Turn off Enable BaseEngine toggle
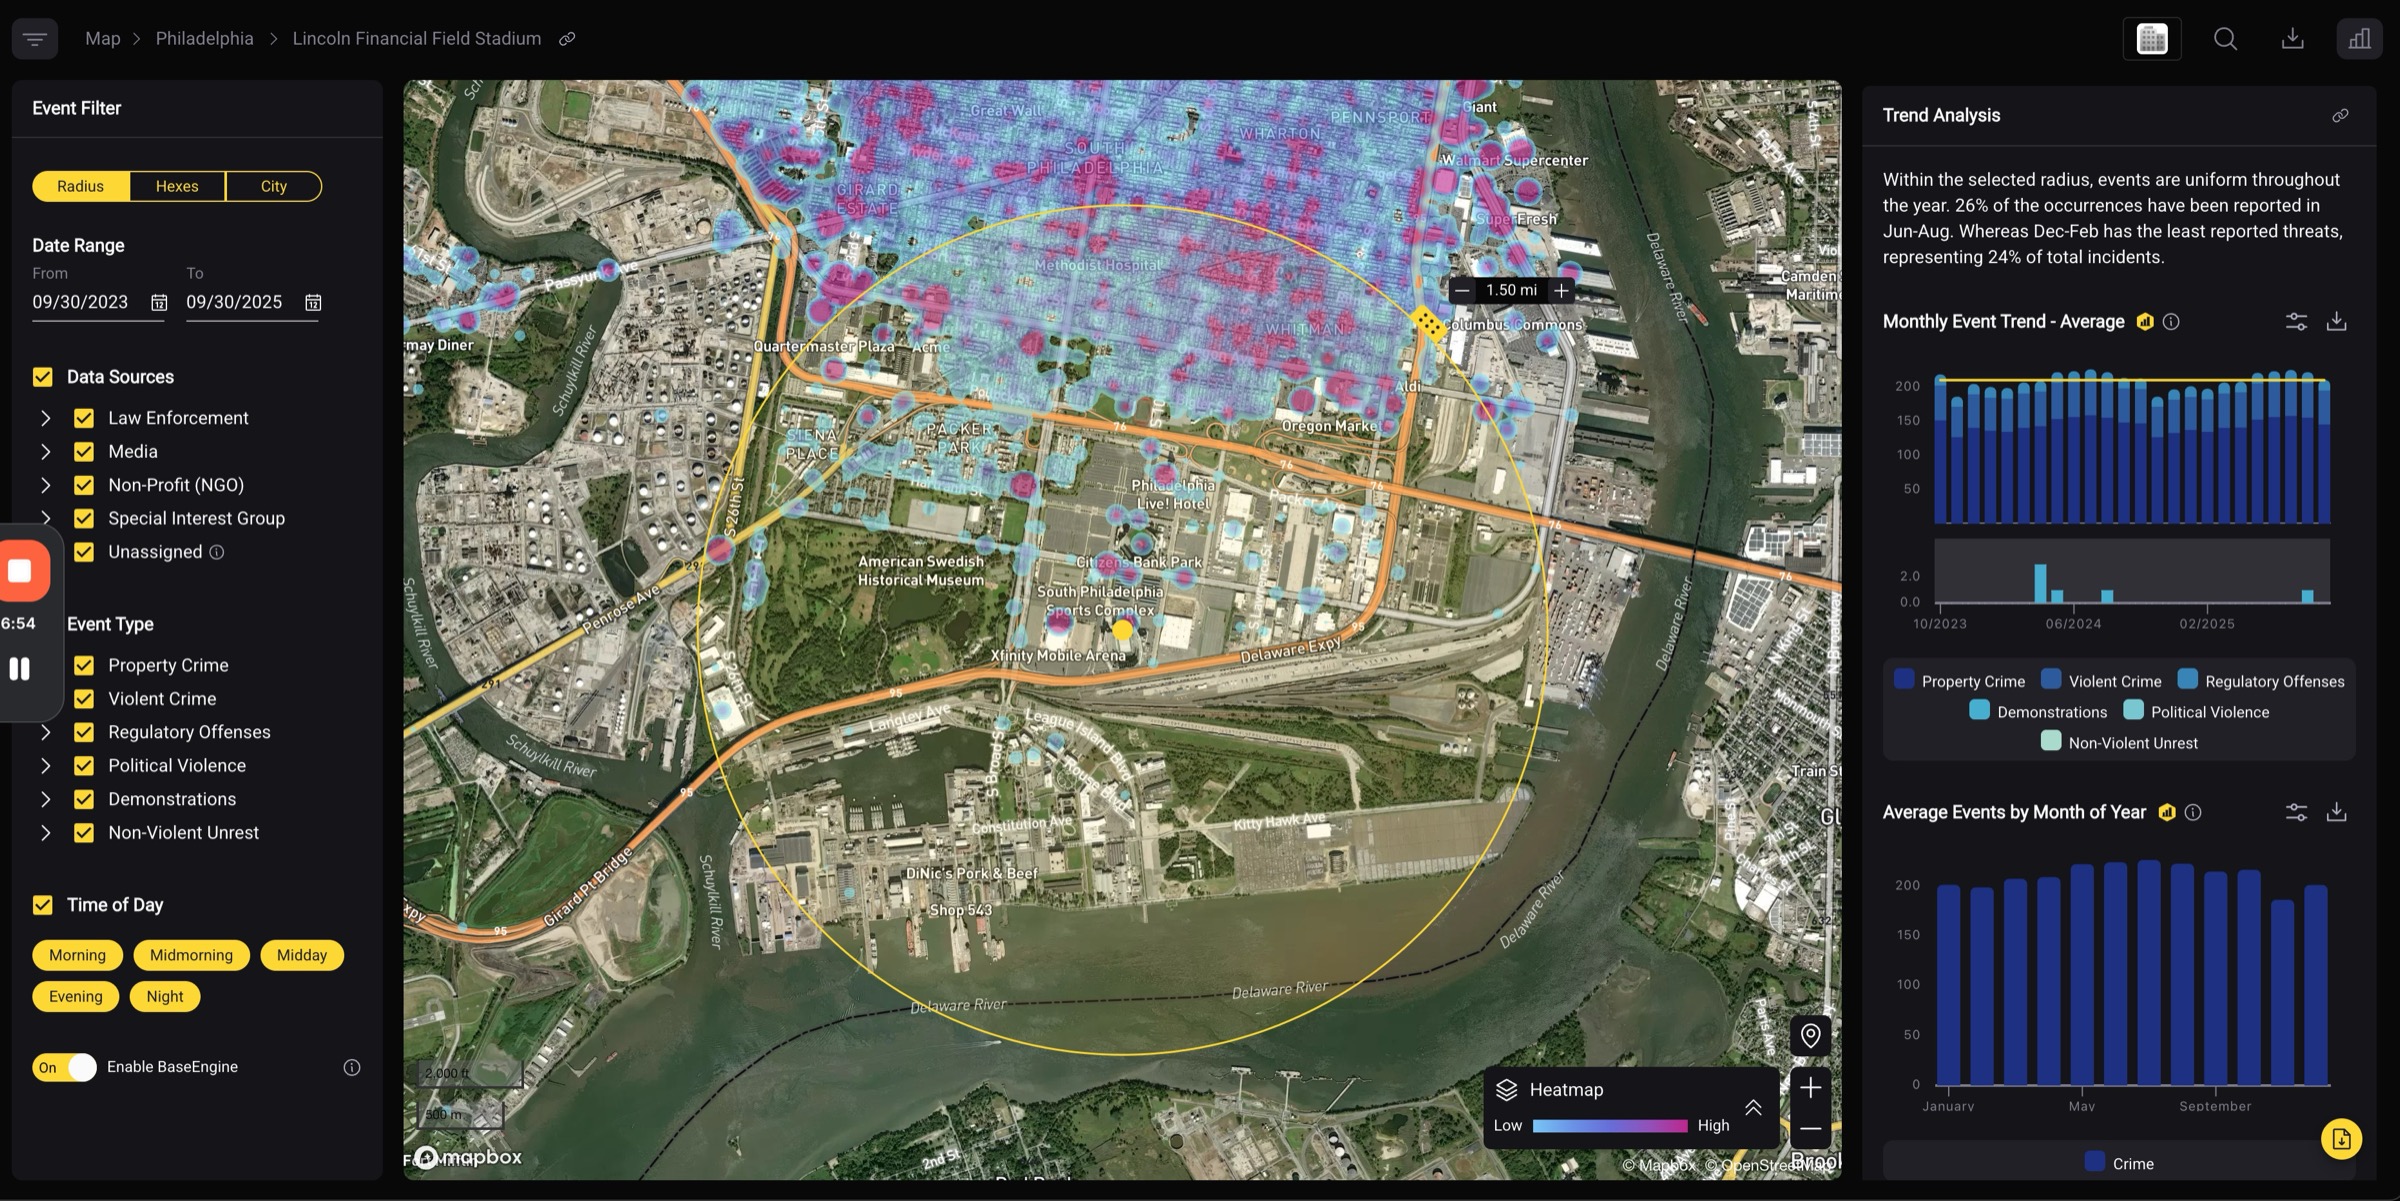 pos(65,1067)
